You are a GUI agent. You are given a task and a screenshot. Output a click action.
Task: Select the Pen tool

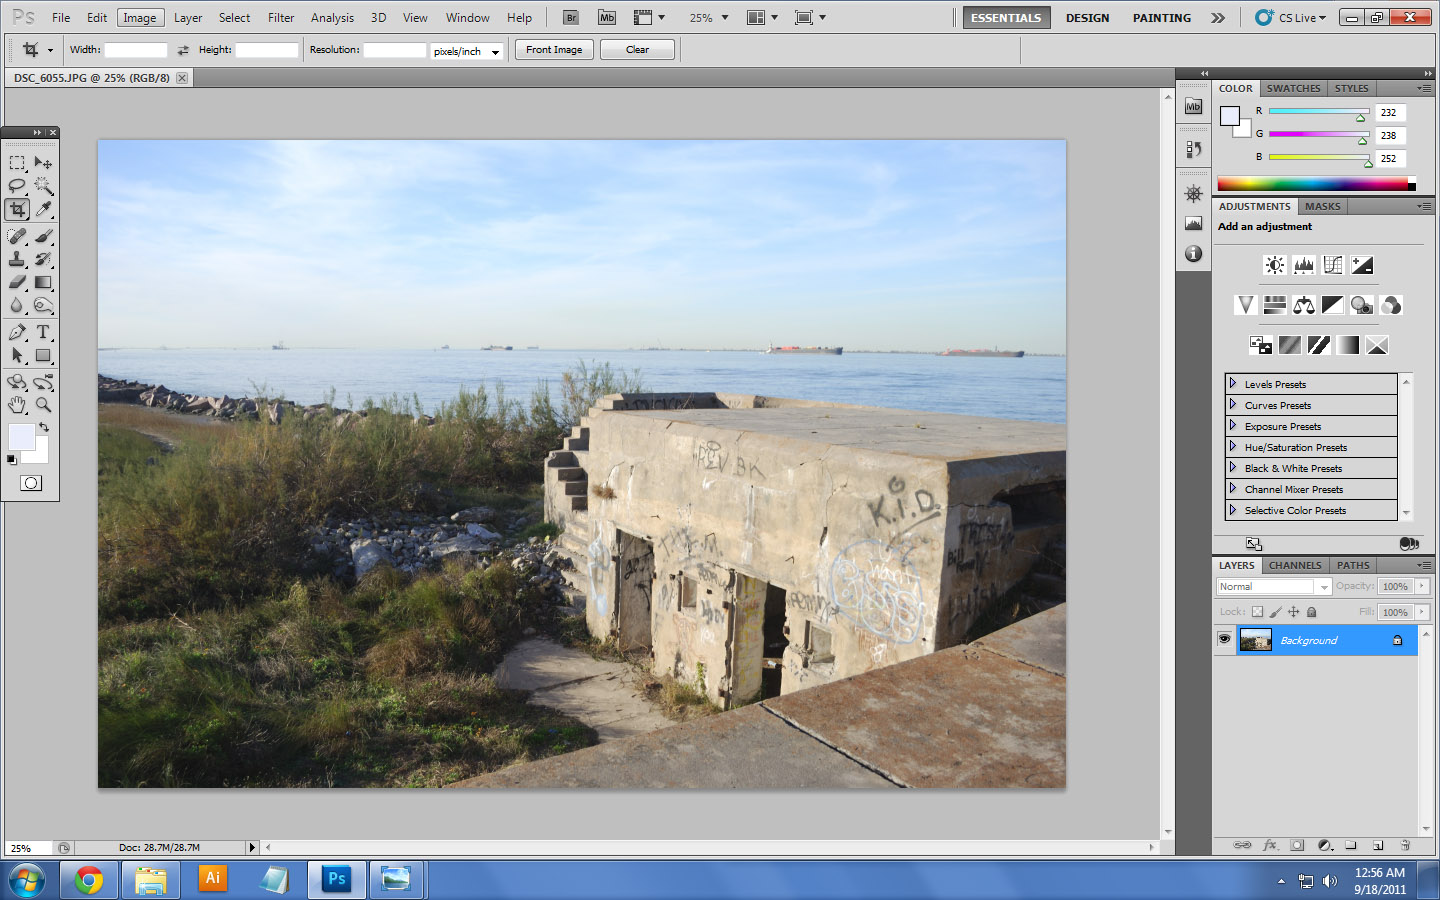click(x=17, y=332)
